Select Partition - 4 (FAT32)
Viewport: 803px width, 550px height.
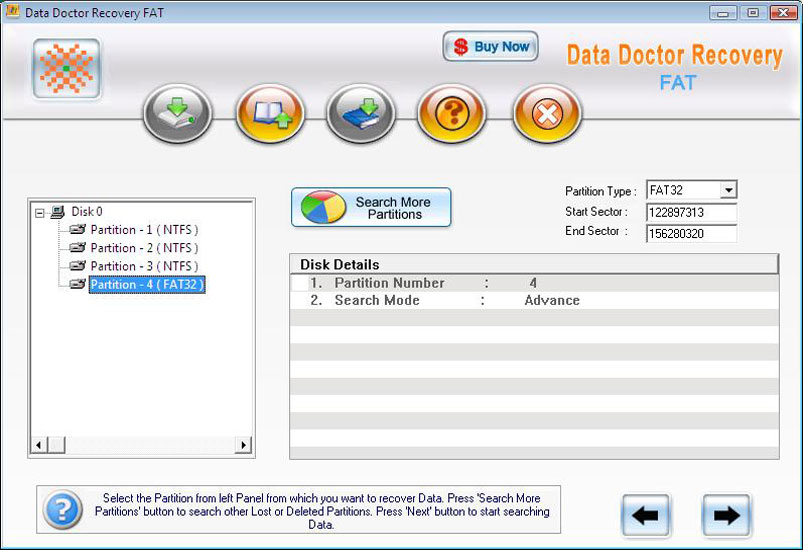click(x=147, y=285)
